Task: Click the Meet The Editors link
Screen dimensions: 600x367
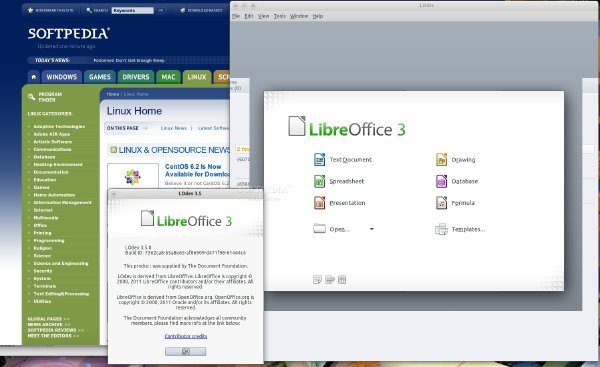Action: click(x=53, y=336)
